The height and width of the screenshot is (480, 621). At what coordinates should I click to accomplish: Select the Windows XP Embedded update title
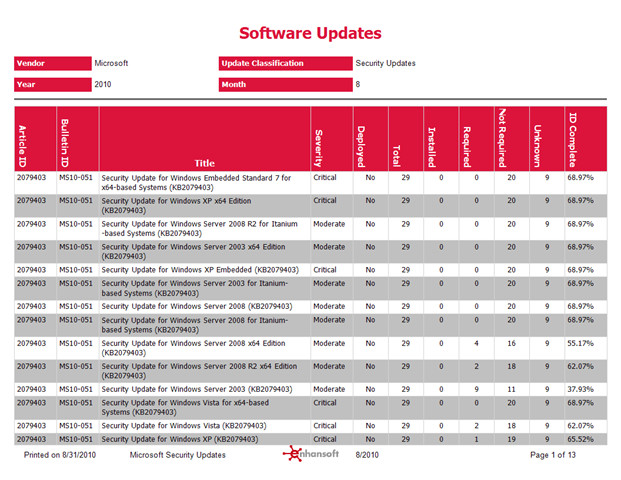200,270
